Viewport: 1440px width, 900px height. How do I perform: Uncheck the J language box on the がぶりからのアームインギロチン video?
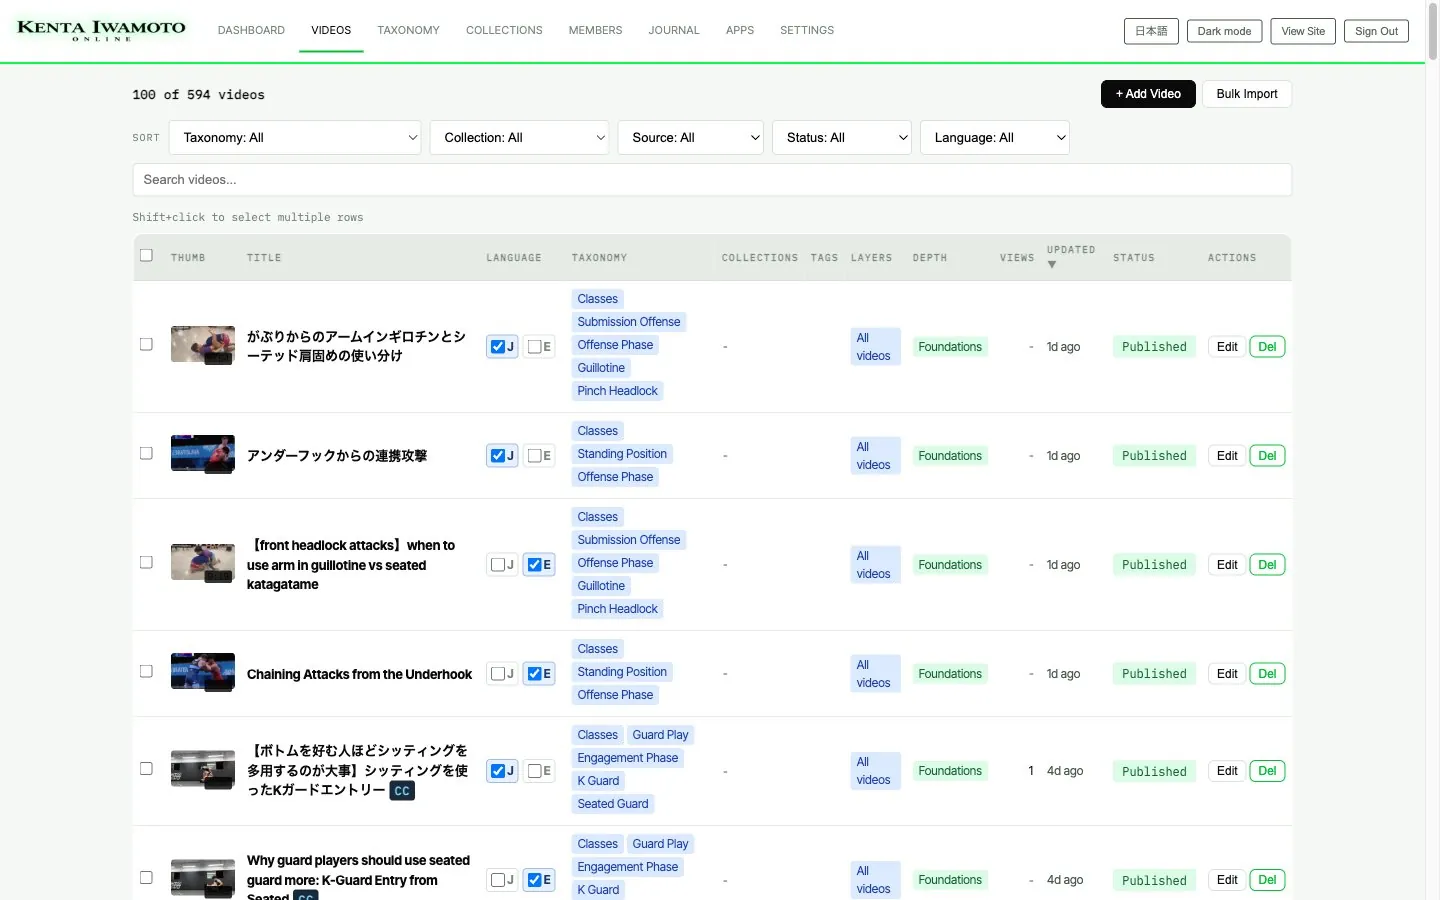point(498,347)
